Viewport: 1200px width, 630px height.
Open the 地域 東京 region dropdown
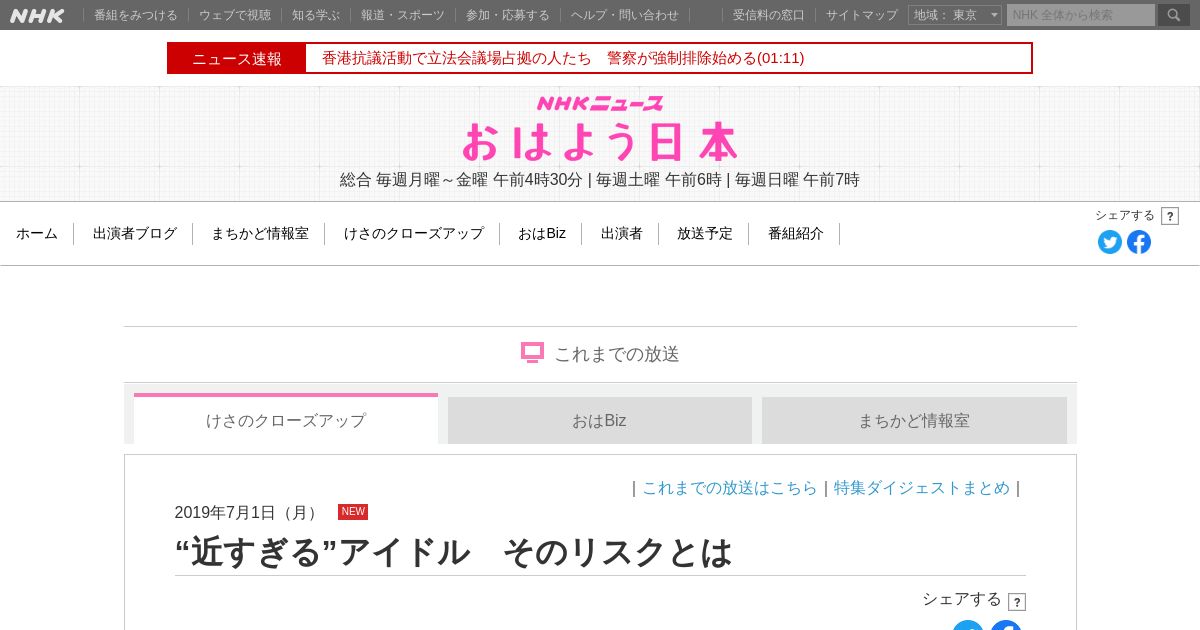[x=954, y=15]
